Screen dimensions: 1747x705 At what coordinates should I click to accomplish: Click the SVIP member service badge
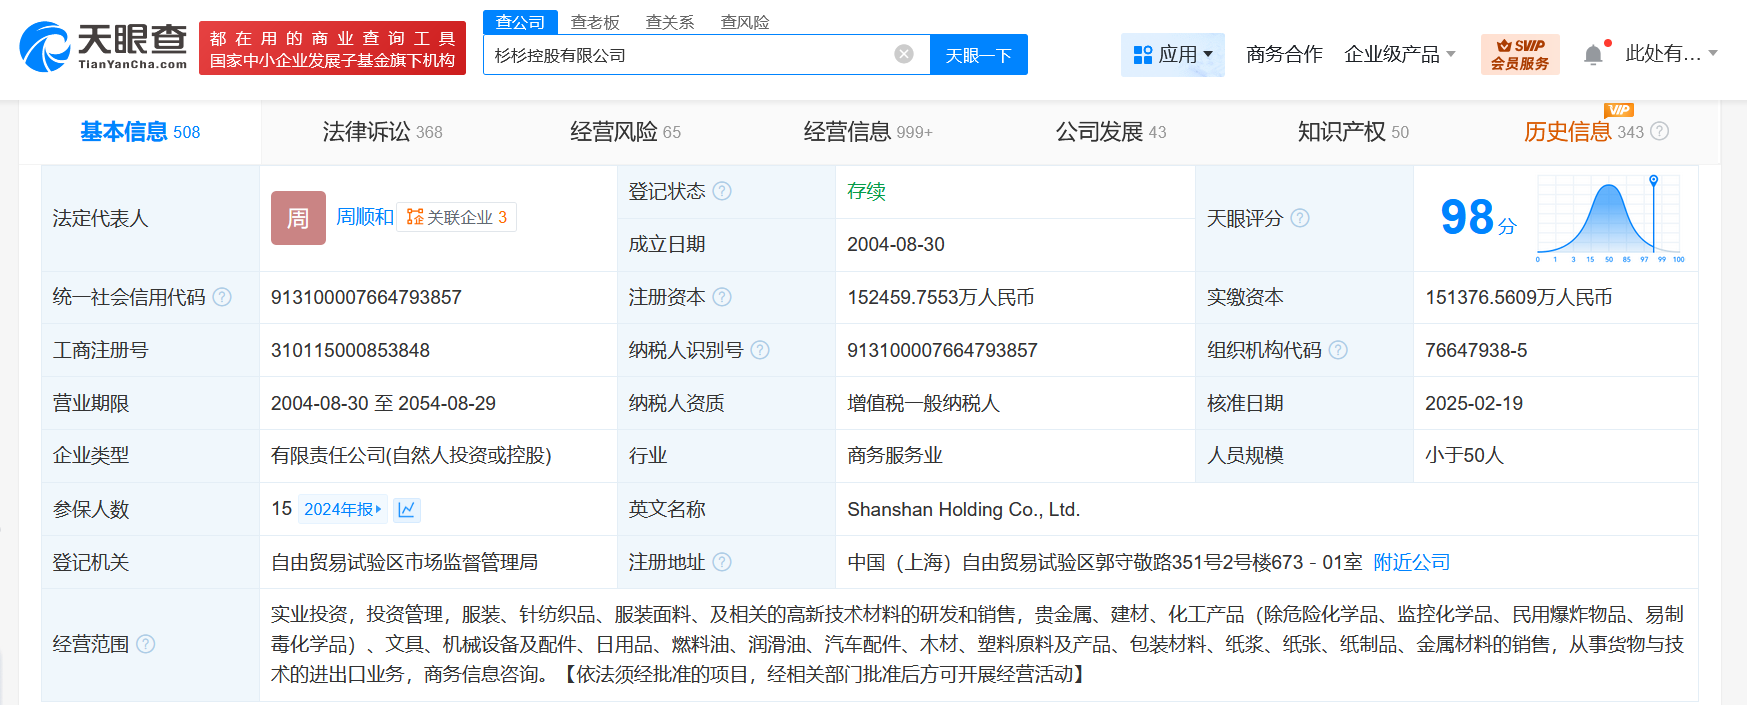tap(1519, 54)
